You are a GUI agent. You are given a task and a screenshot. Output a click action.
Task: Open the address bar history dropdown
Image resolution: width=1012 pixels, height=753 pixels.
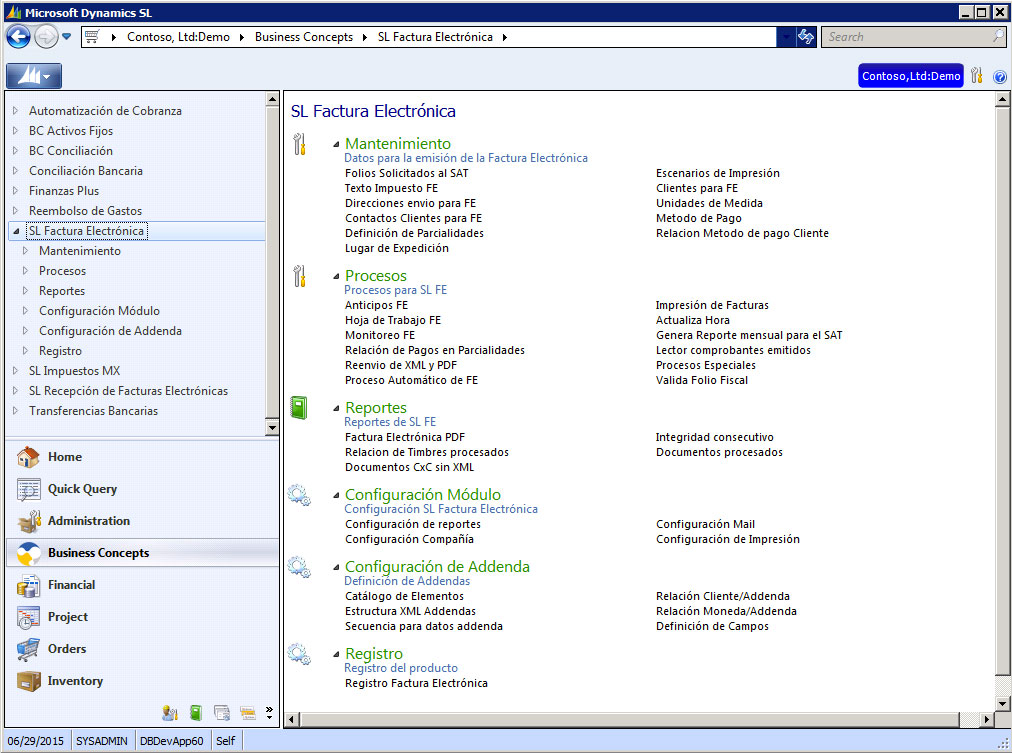(786, 37)
